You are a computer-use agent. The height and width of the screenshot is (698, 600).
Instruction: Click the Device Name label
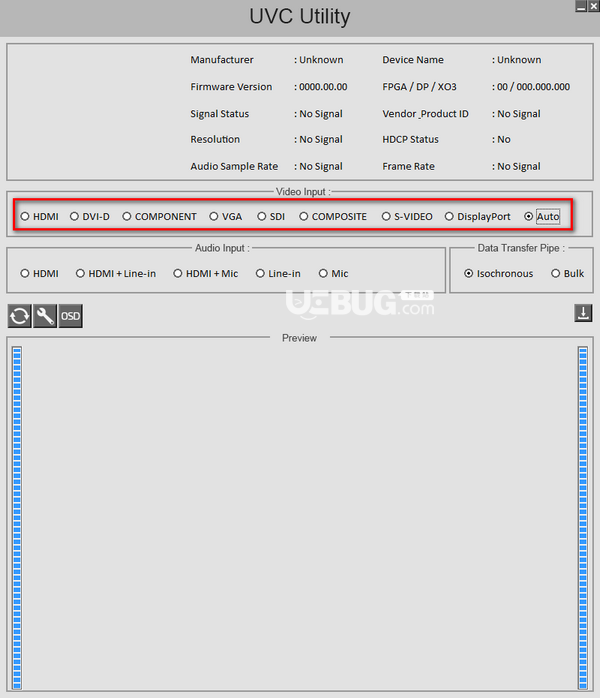[x=413, y=60]
